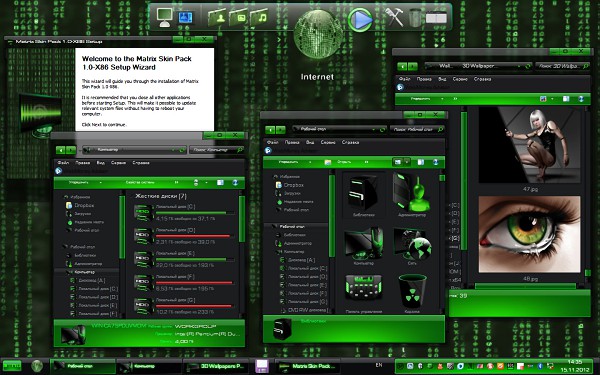Open Вид menu in Рабочий стол window
This screenshot has width=600, height=375.
(x=310, y=142)
